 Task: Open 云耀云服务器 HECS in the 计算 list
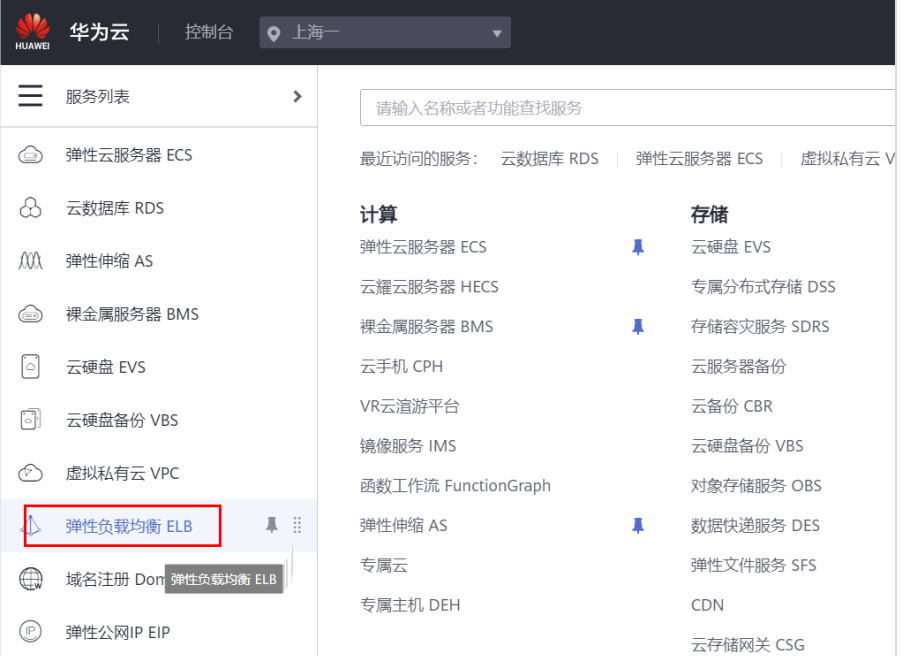tap(429, 287)
